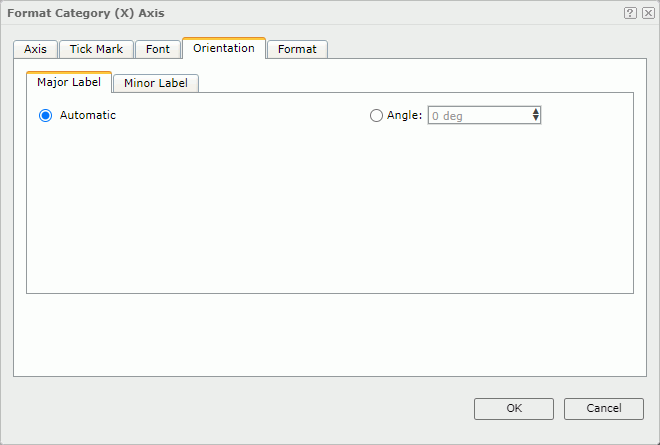
Task: Increase angle with the spinner up arrow
Action: point(536,111)
